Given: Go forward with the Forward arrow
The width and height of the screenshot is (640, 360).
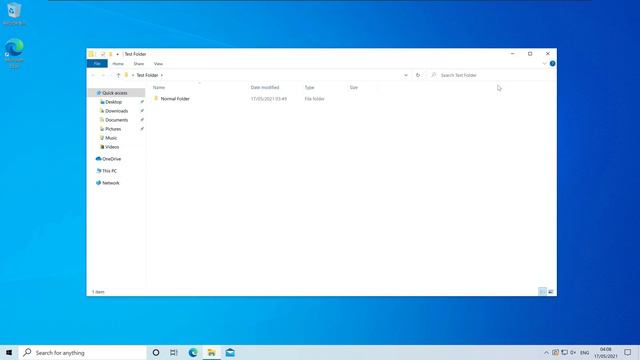Looking at the screenshot, I should click(103, 75).
